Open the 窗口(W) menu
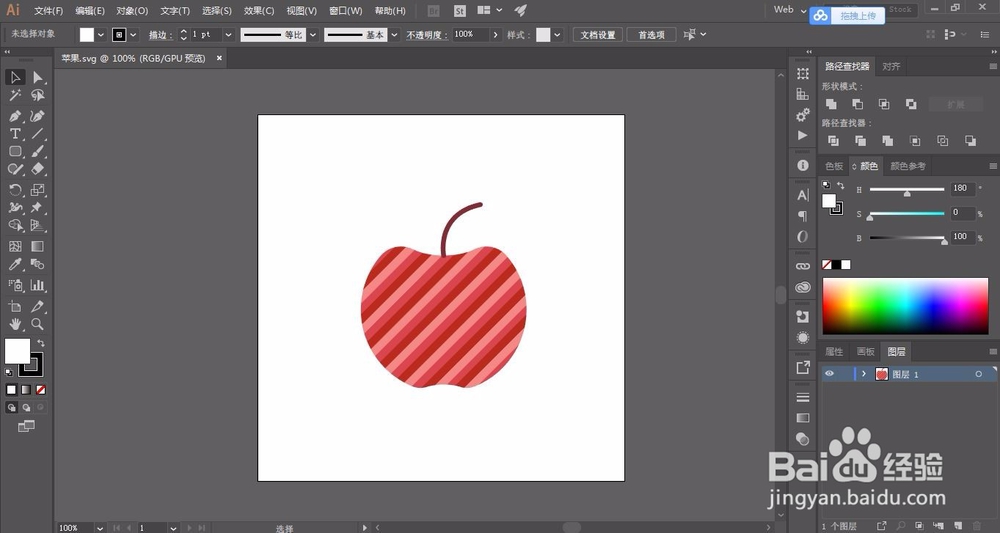The image size is (1000, 533). (346, 11)
